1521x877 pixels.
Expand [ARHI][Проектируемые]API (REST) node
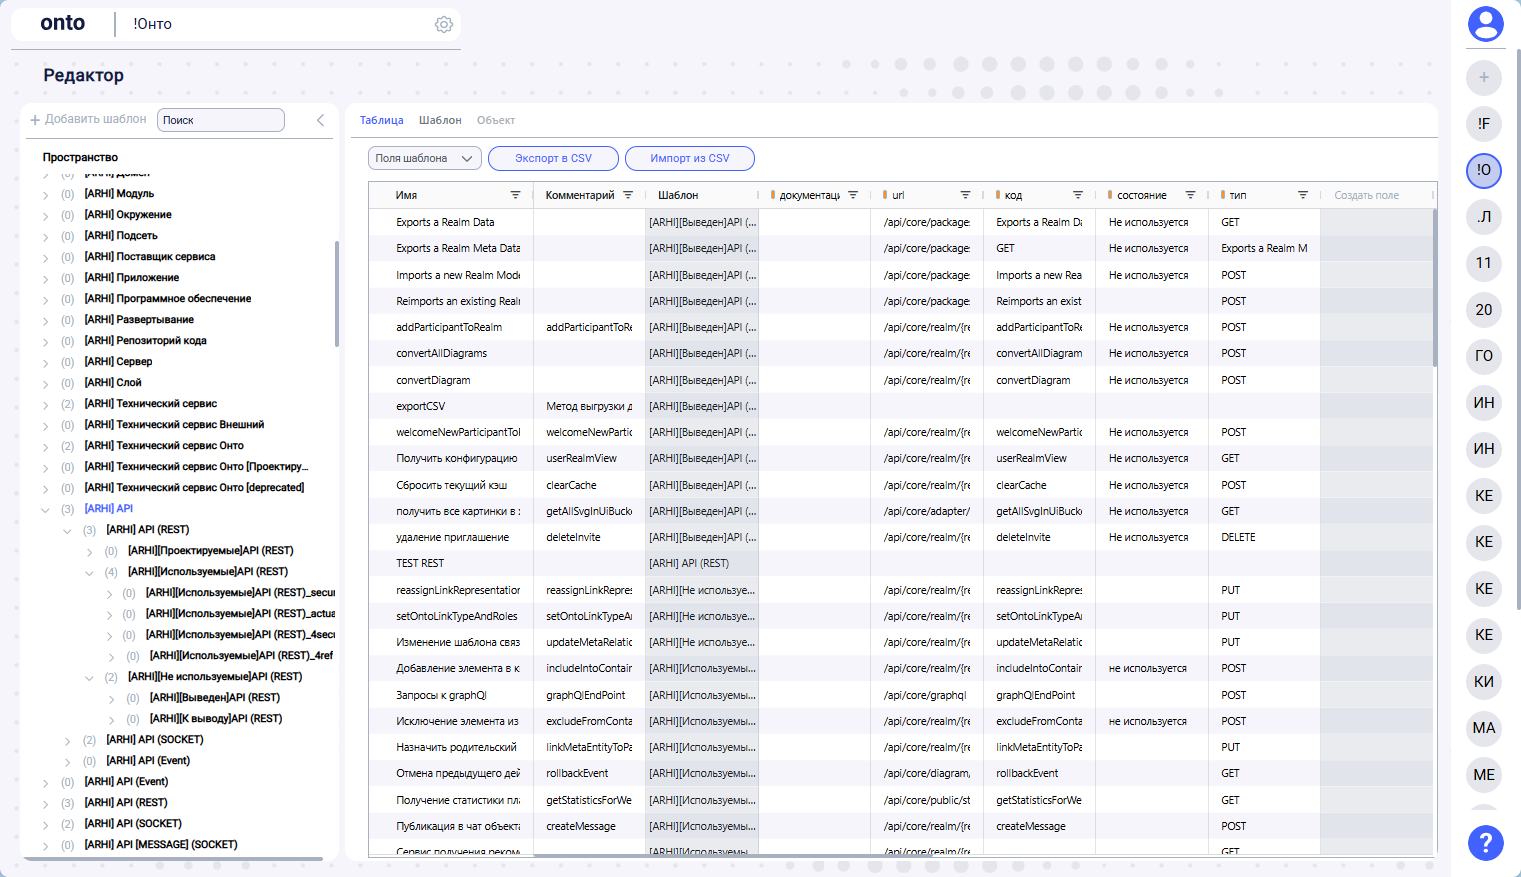[89, 551]
